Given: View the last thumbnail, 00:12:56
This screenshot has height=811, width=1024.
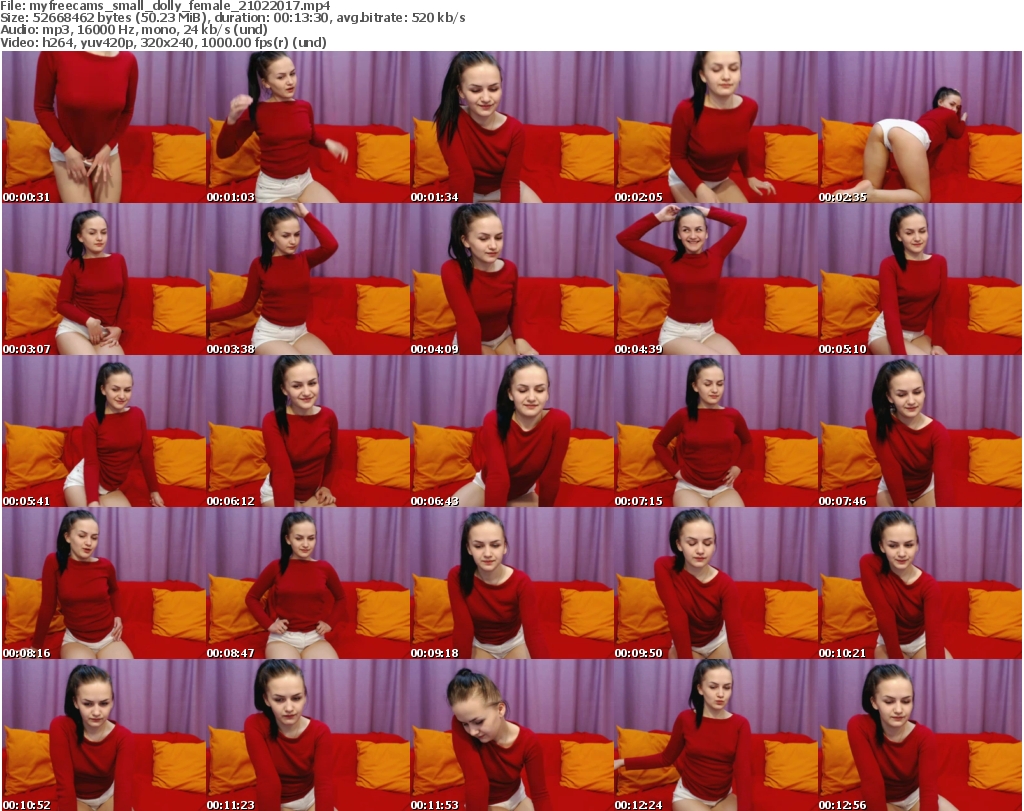Looking at the screenshot, I should 920,735.
